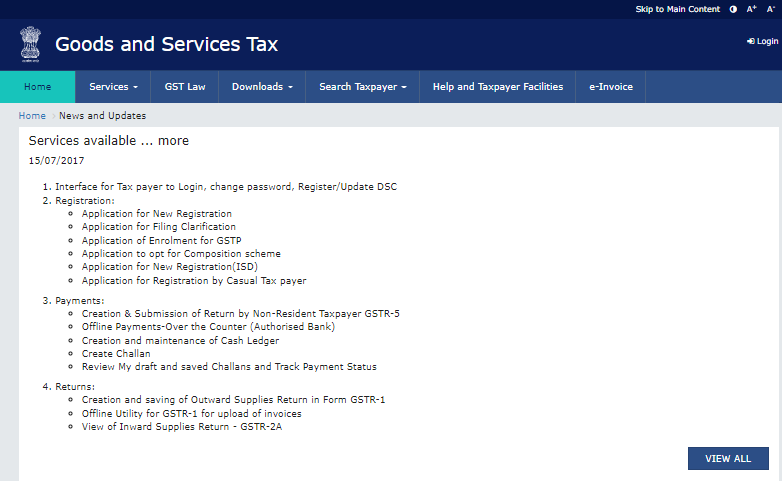Select the Home tab in navbar

tap(37, 87)
